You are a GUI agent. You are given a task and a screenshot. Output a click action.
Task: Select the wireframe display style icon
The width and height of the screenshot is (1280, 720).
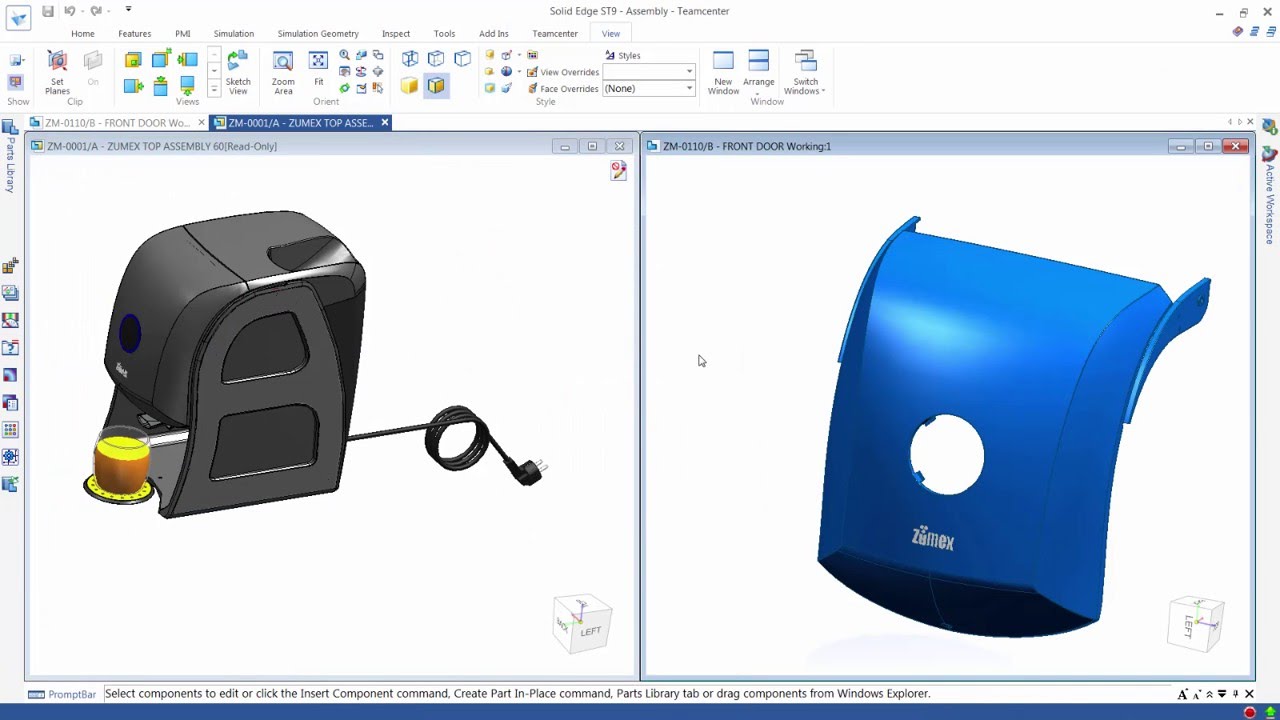coord(410,59)
